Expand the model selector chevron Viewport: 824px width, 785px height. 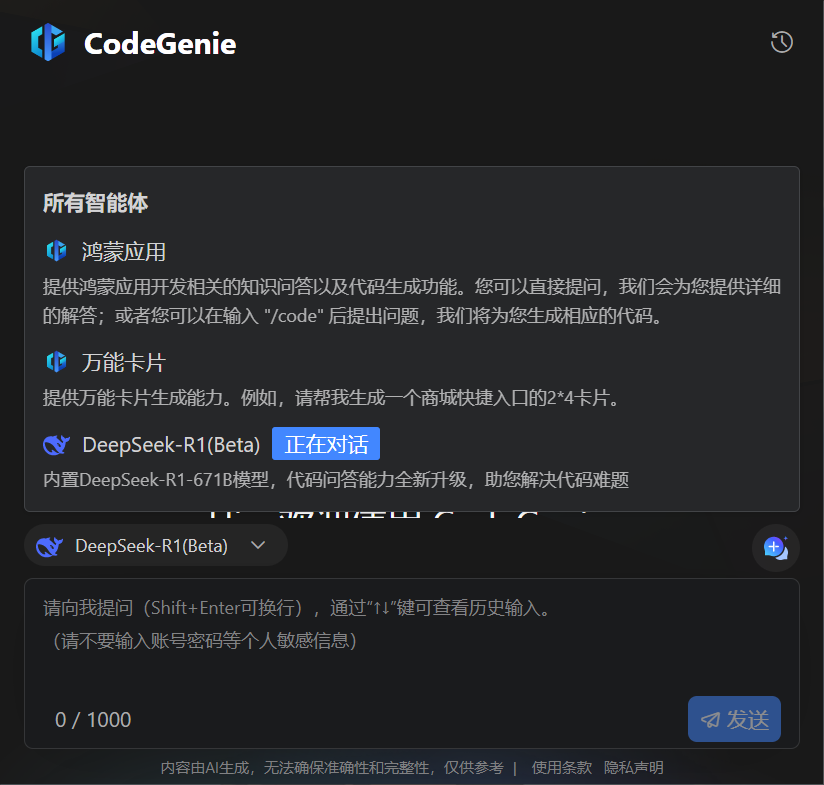tap(259, 545)
